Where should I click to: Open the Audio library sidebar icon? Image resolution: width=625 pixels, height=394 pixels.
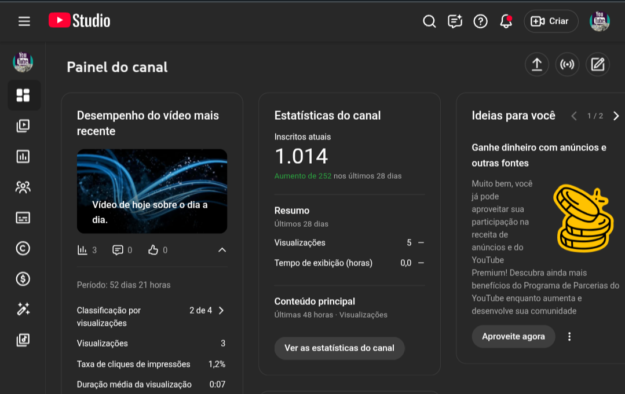23,340
